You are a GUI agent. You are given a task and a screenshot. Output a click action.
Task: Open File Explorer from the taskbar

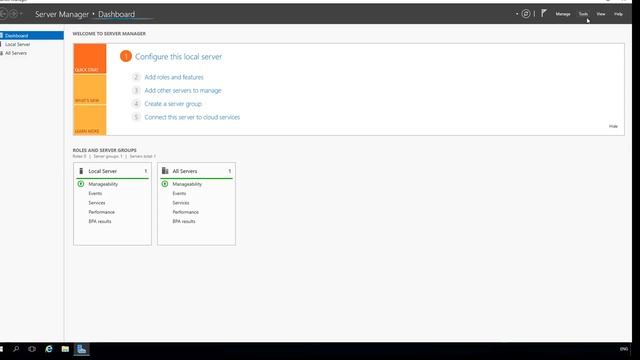coord(65,349)
